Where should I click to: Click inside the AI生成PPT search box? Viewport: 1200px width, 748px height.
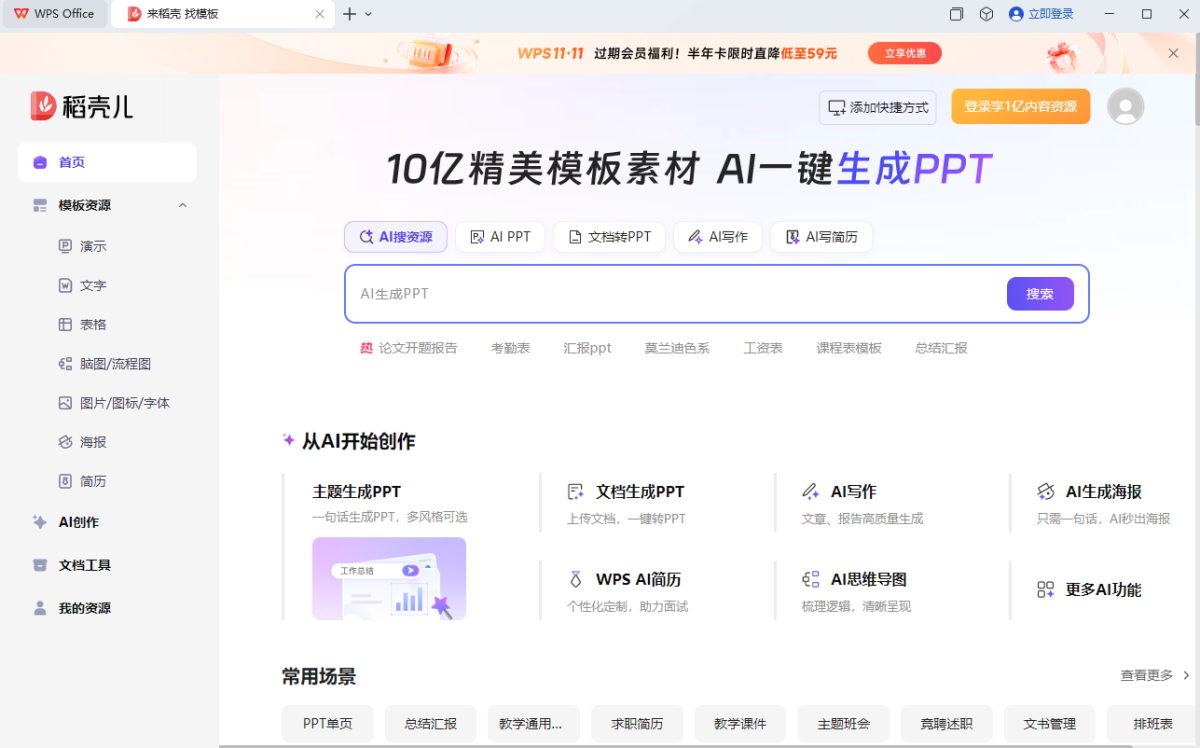click(650, 293)
